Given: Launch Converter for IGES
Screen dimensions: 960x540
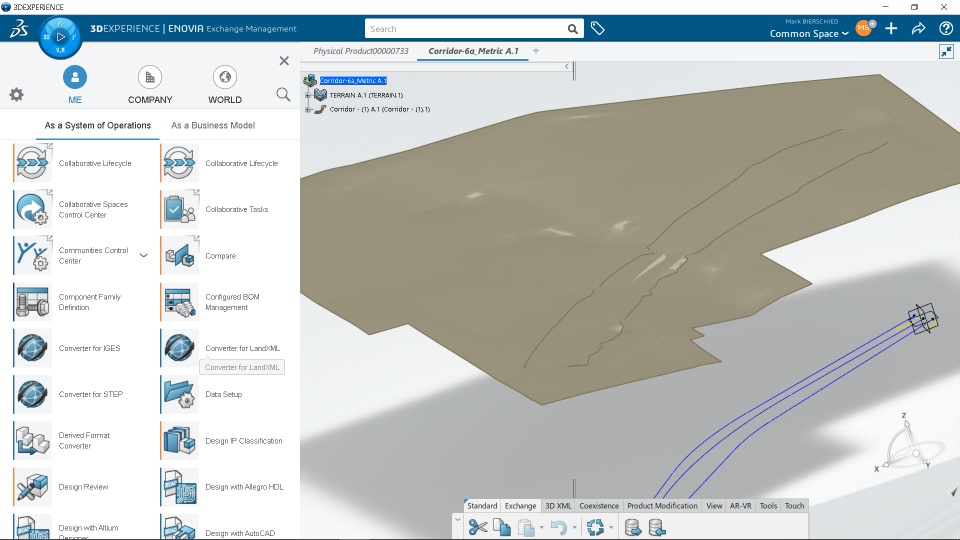Looking at the screenshot, I should (x=32, y=348).
